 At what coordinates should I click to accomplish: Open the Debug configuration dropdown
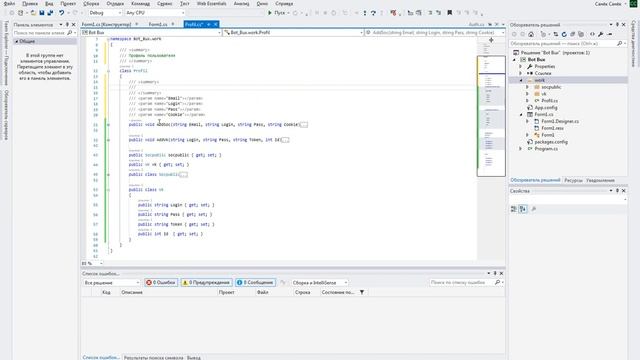pyautogui.click(x=105, y=13)
